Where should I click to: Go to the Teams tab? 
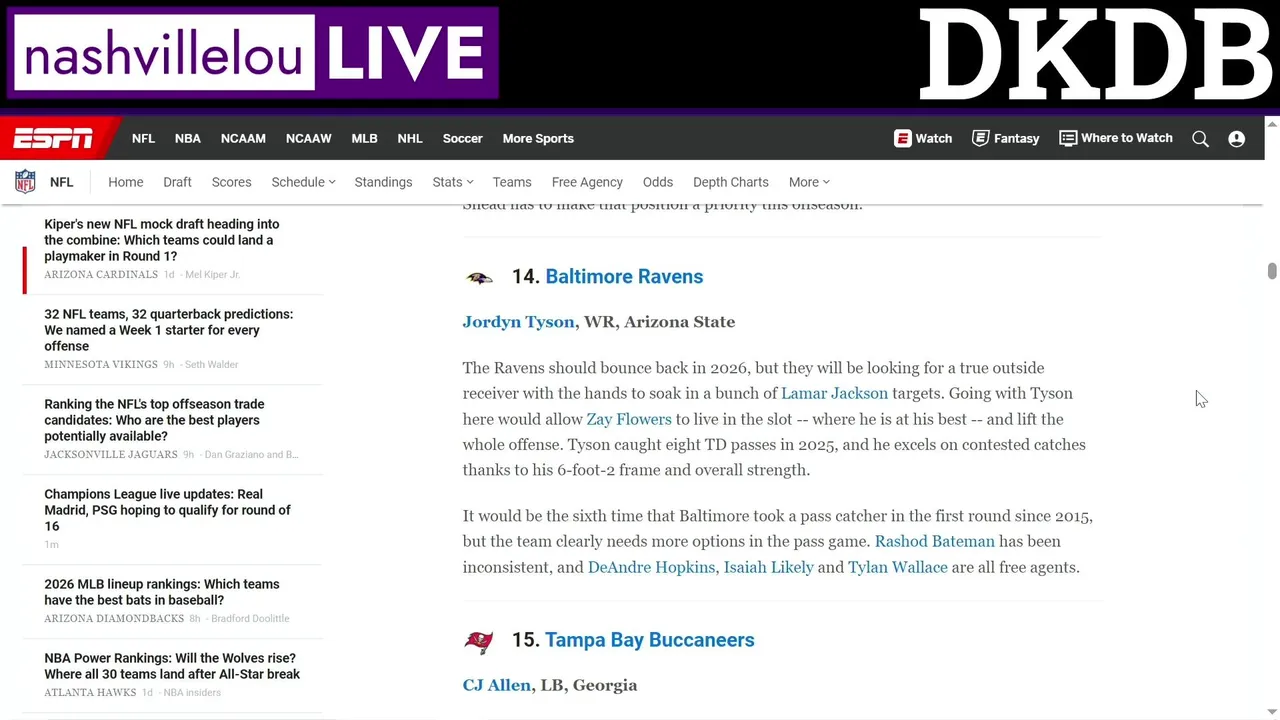pyautogui.click(x=512, y=182)
